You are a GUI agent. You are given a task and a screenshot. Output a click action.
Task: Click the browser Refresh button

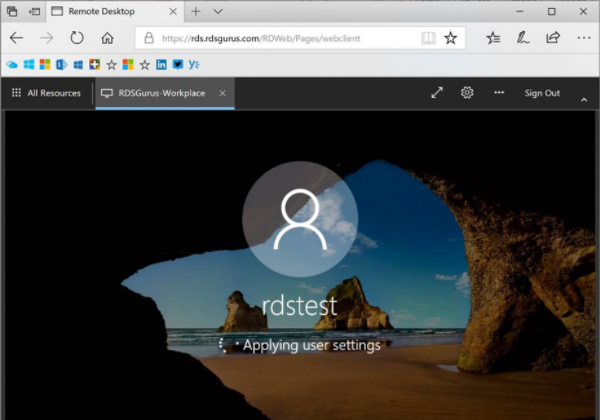click(x=76, y=38)
